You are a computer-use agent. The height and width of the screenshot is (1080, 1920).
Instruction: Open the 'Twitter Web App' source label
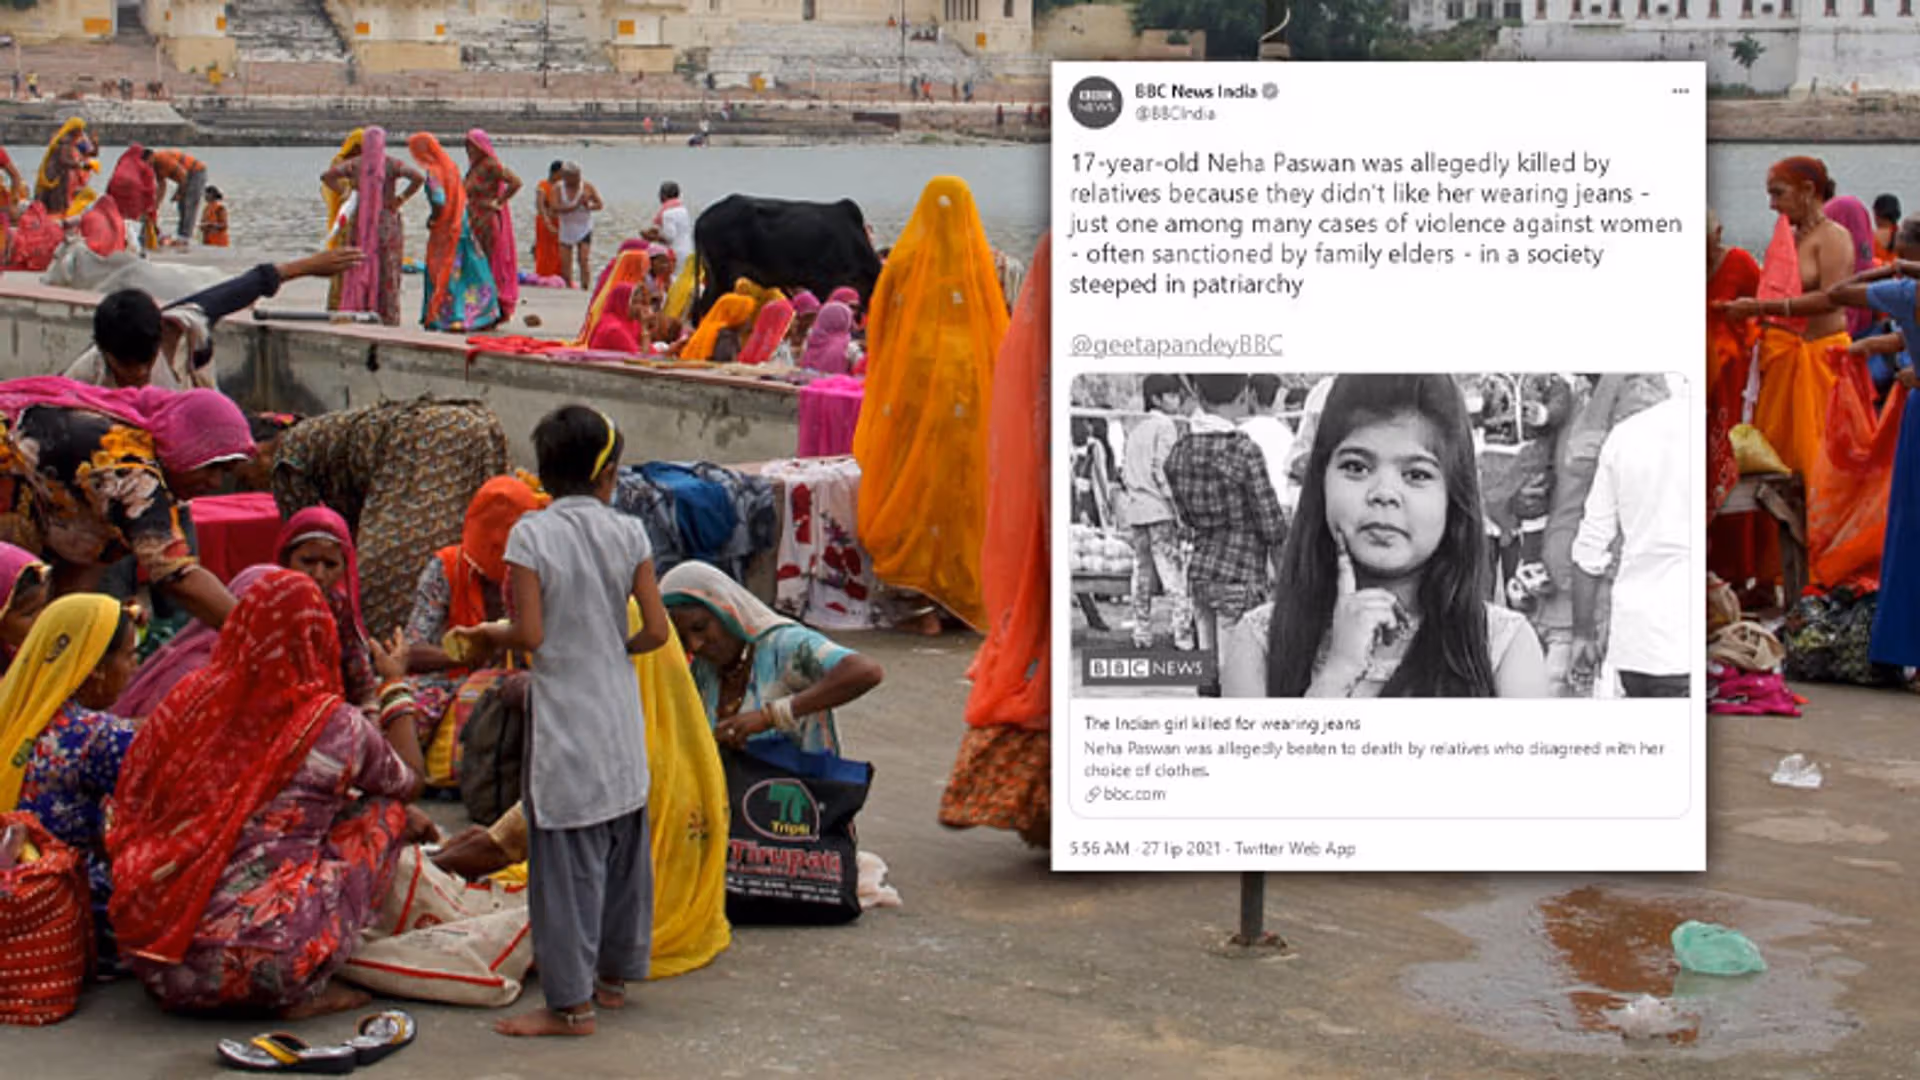pos(1295,849)
